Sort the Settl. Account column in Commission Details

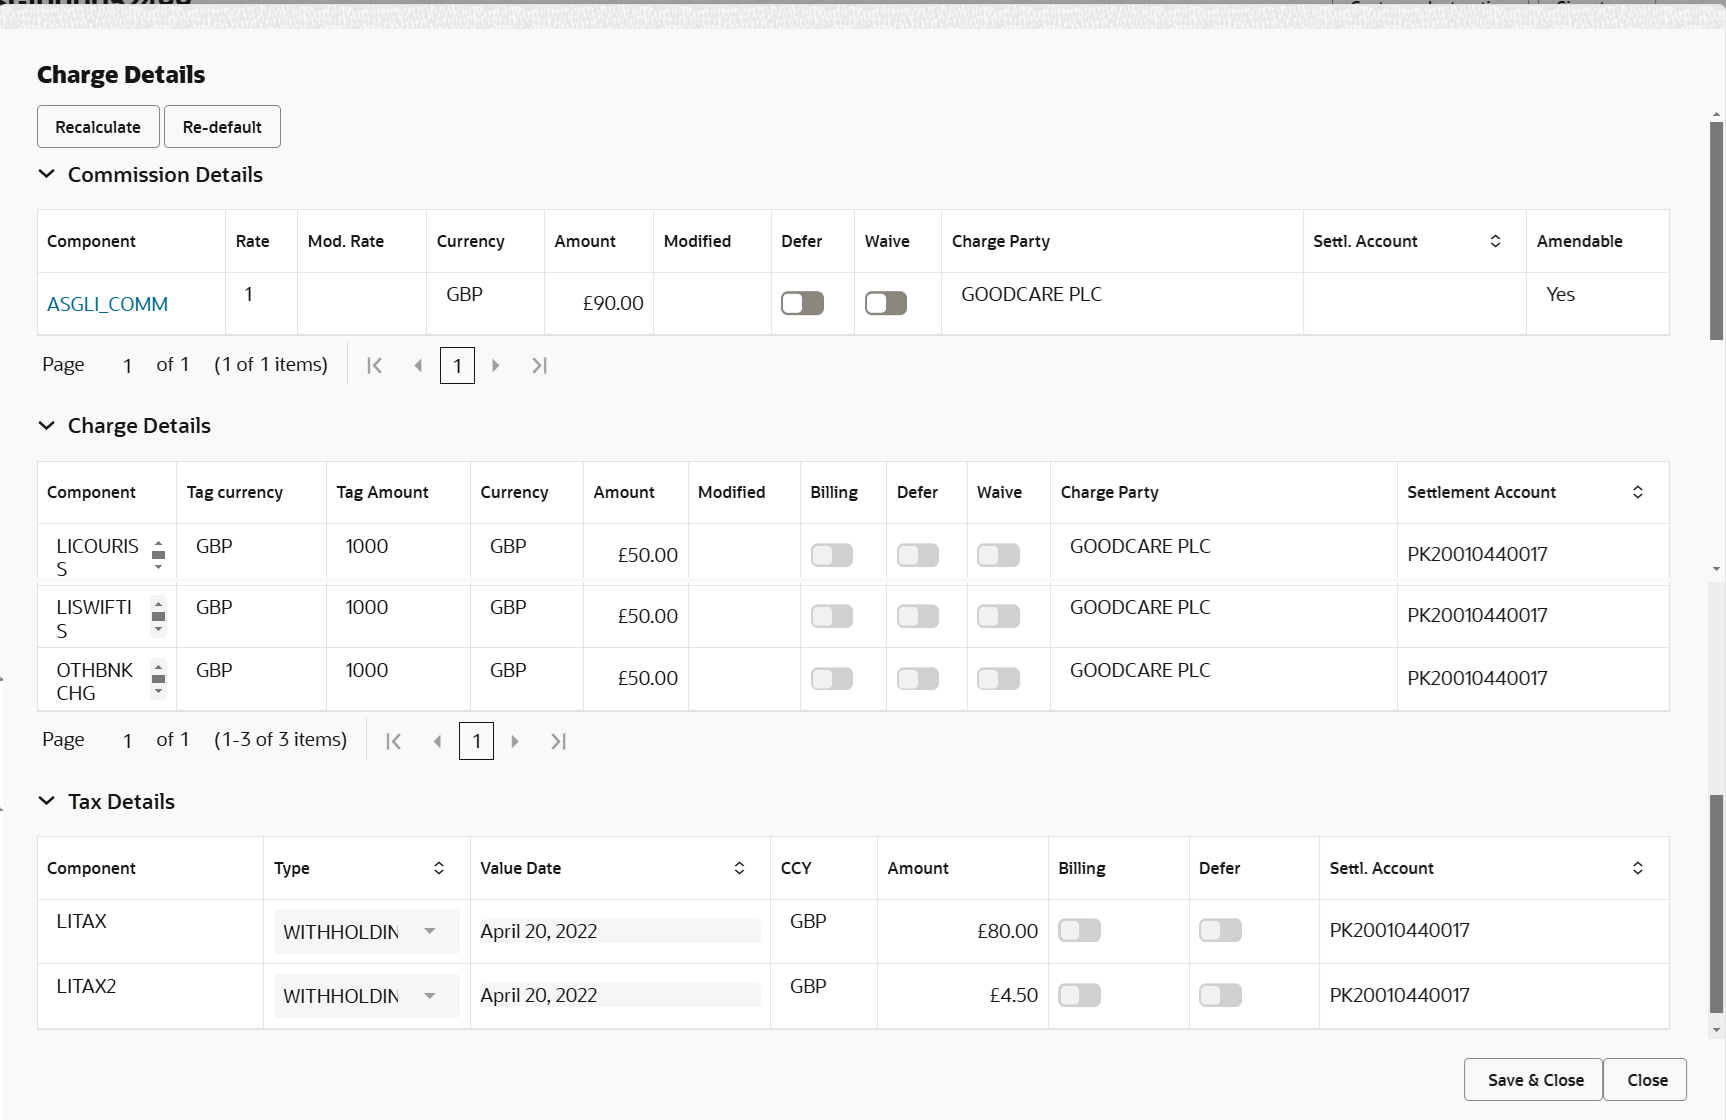pyautogui.click(x=1495, y=241)
